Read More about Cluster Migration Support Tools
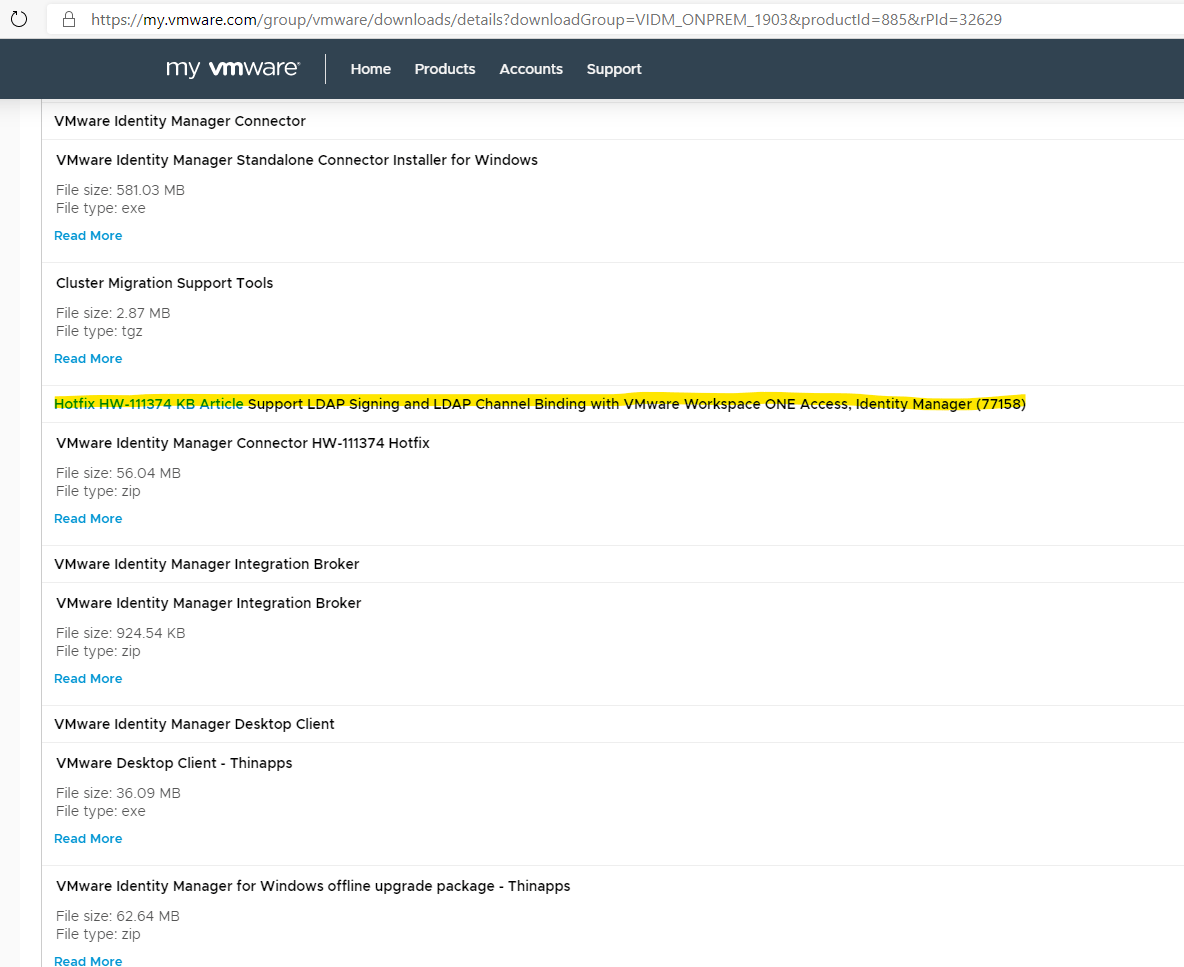The image size is (1184, 967). (x=88, y=359)
